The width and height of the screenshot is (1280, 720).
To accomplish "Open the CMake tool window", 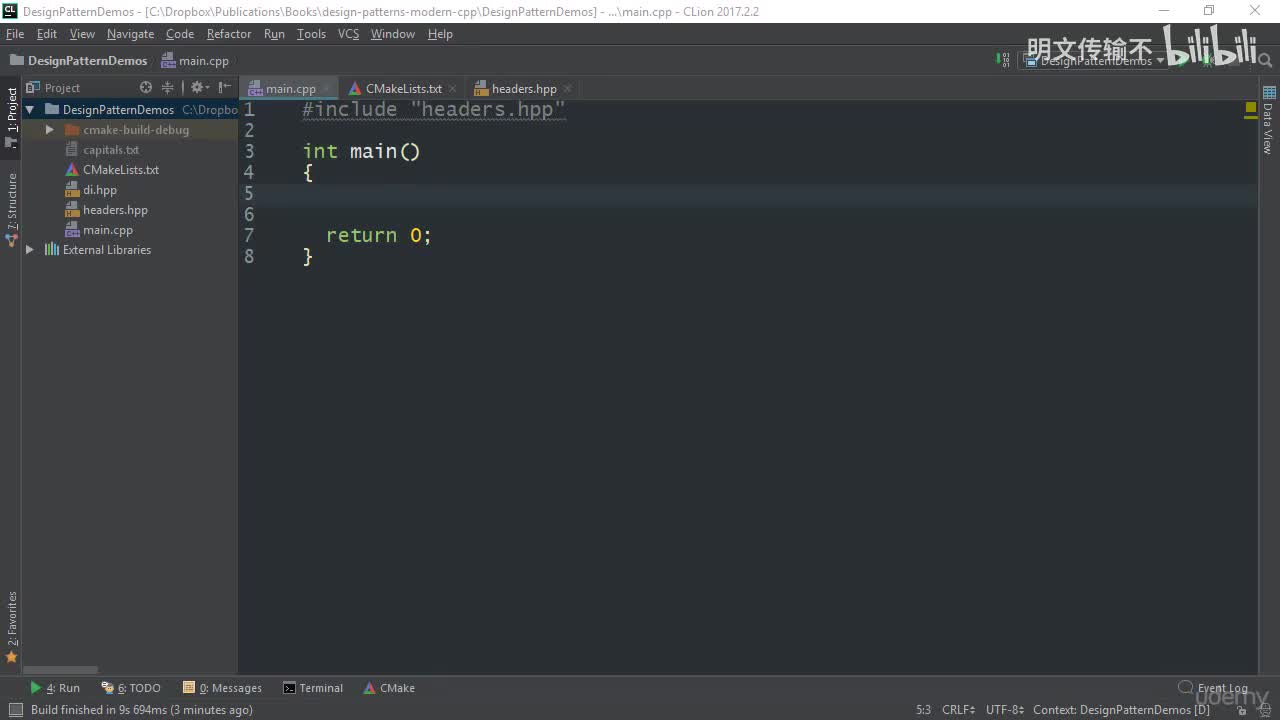I will click(389, 688).
